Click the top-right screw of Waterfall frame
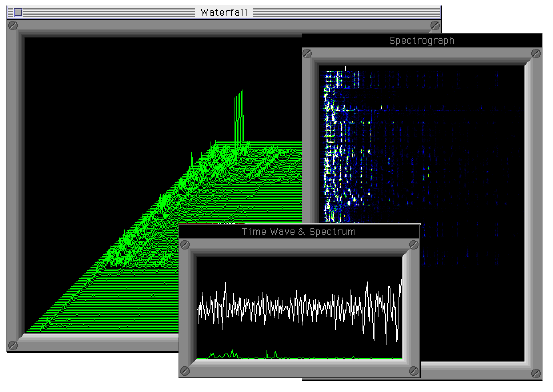 point(435,25)
